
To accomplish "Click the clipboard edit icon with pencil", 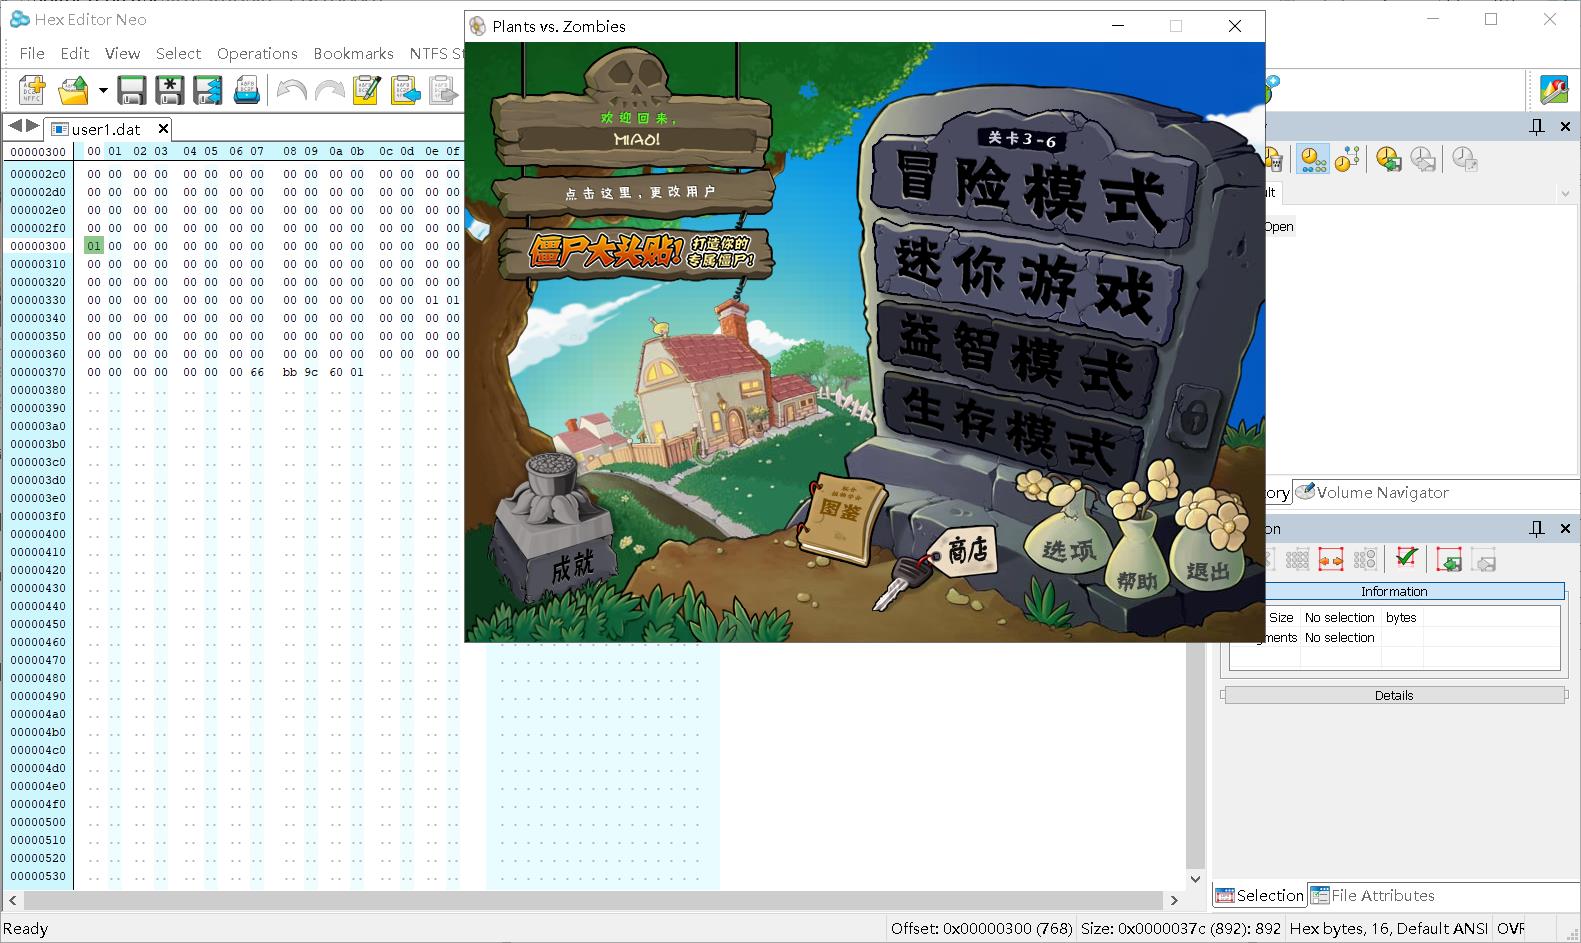I will [366, 90].
